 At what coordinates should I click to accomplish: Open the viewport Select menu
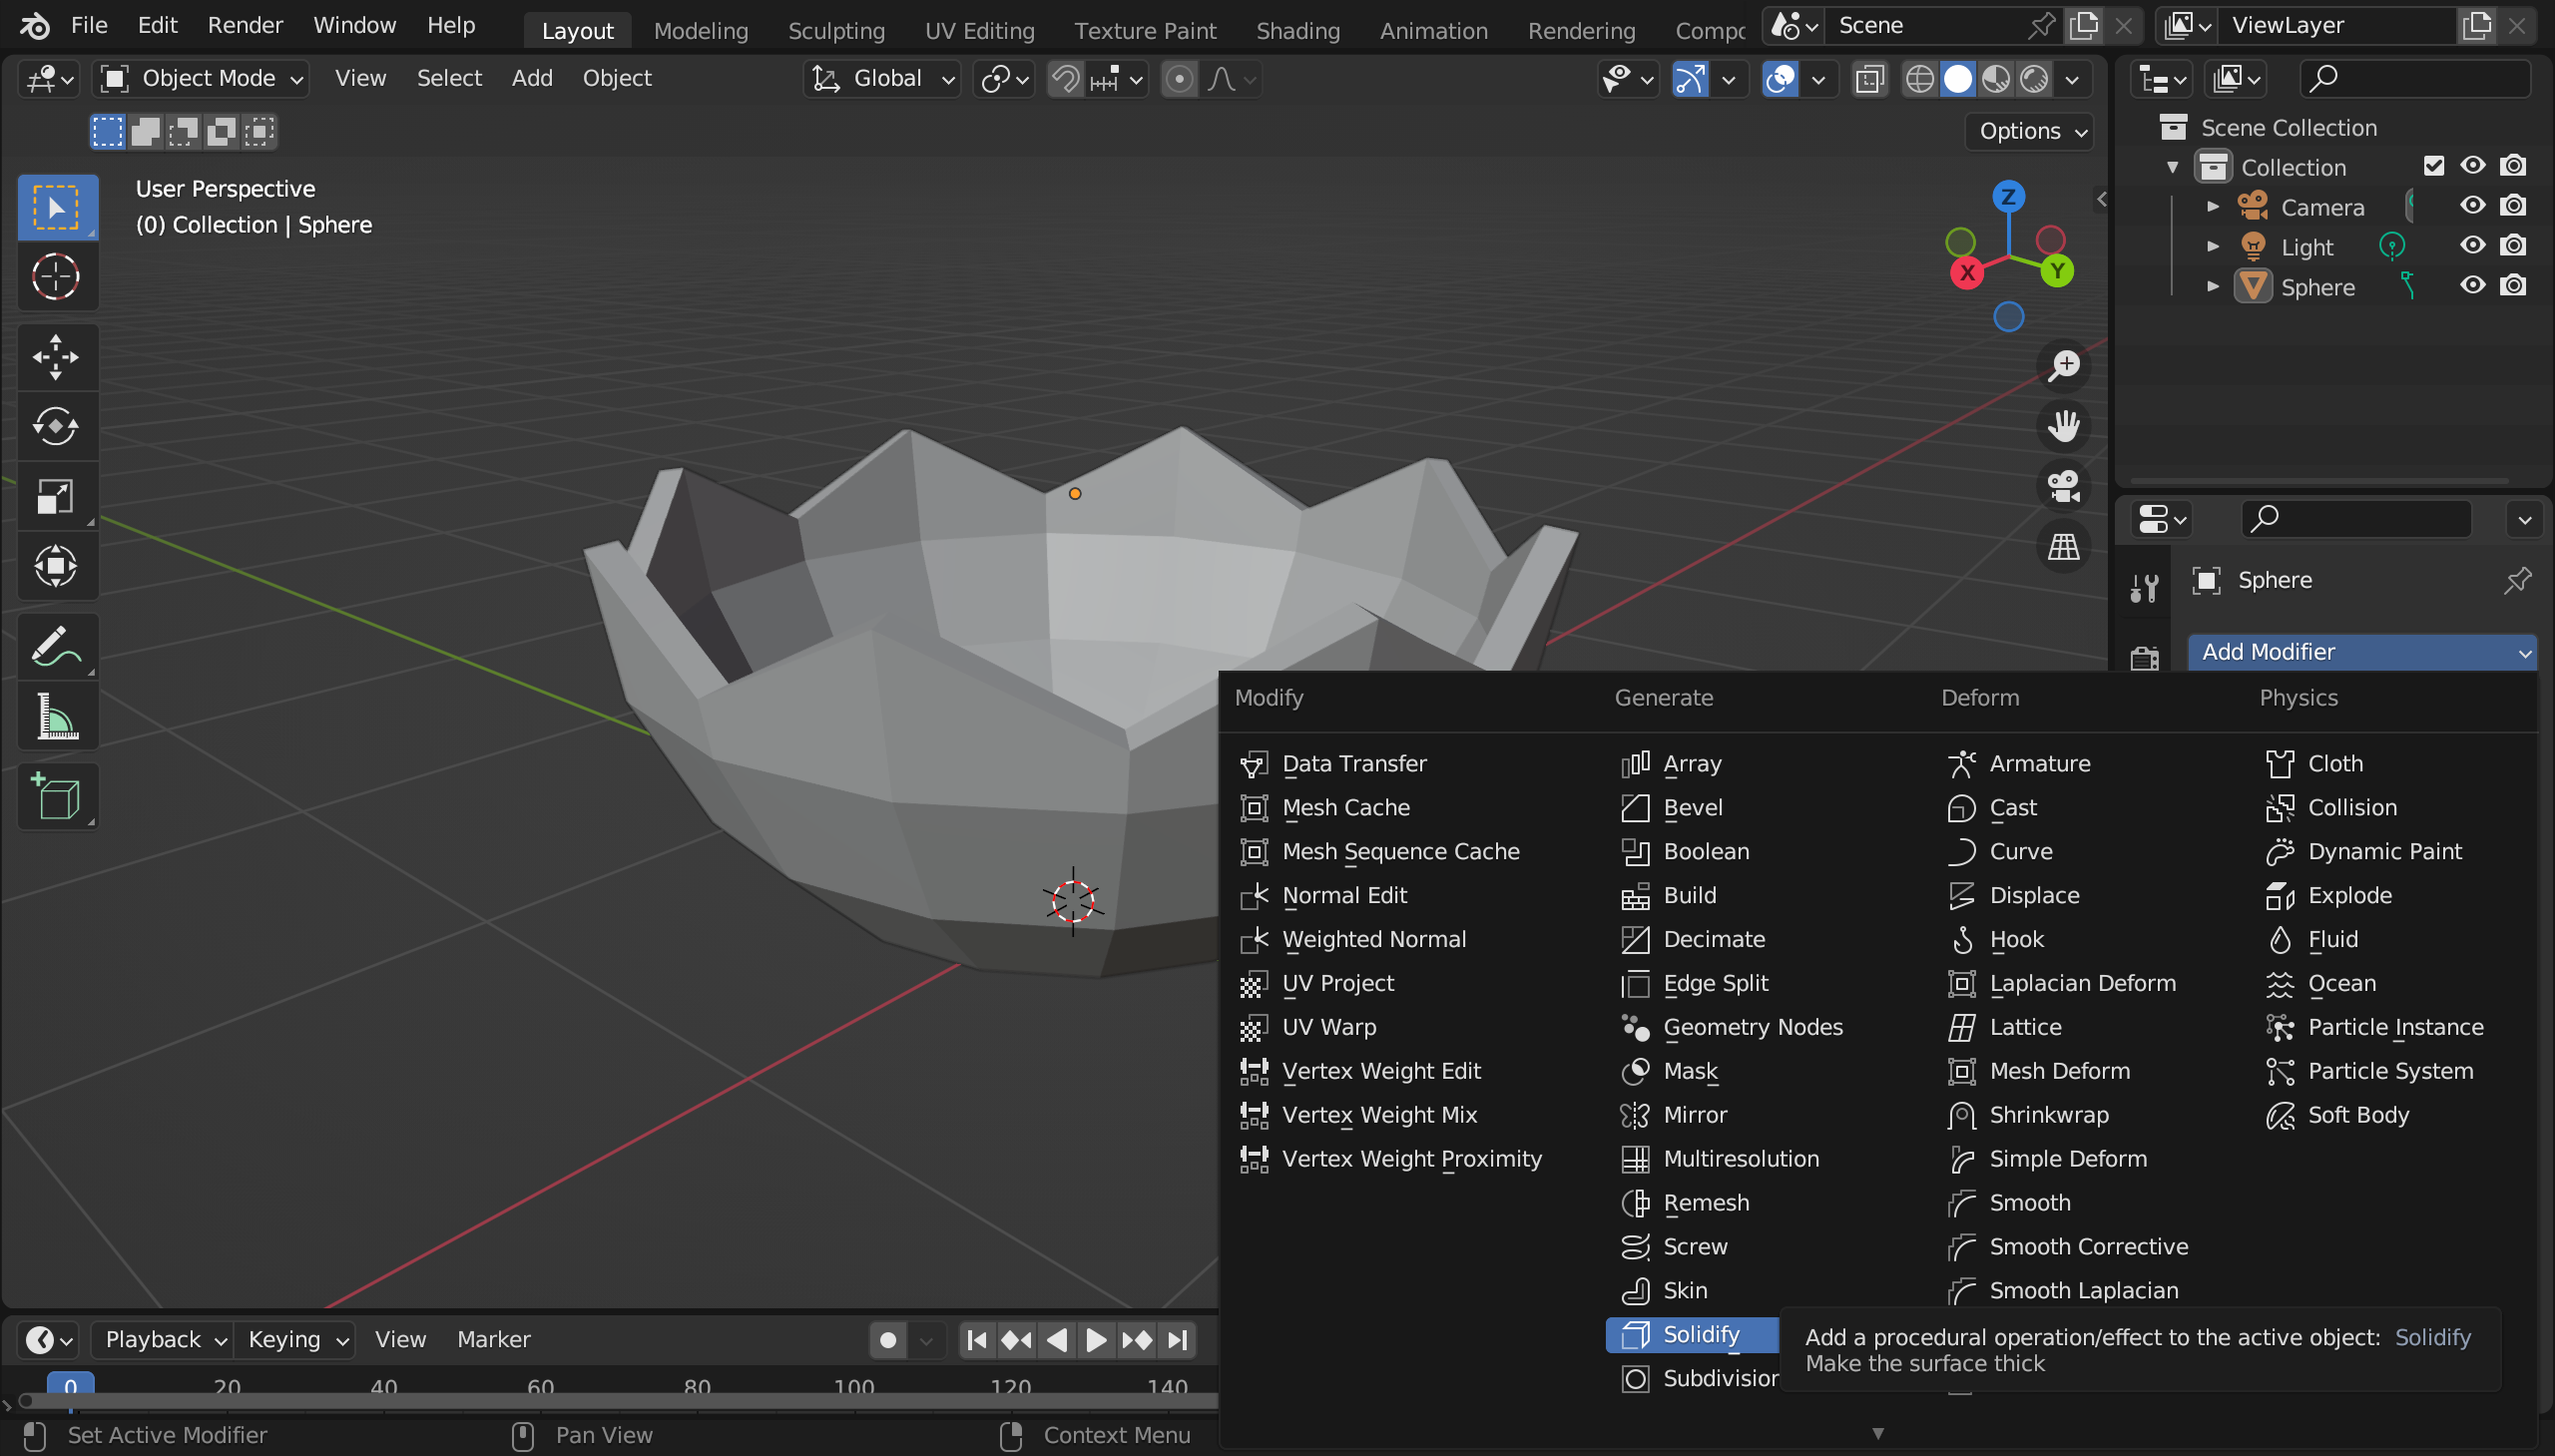[x=449, y=79]
